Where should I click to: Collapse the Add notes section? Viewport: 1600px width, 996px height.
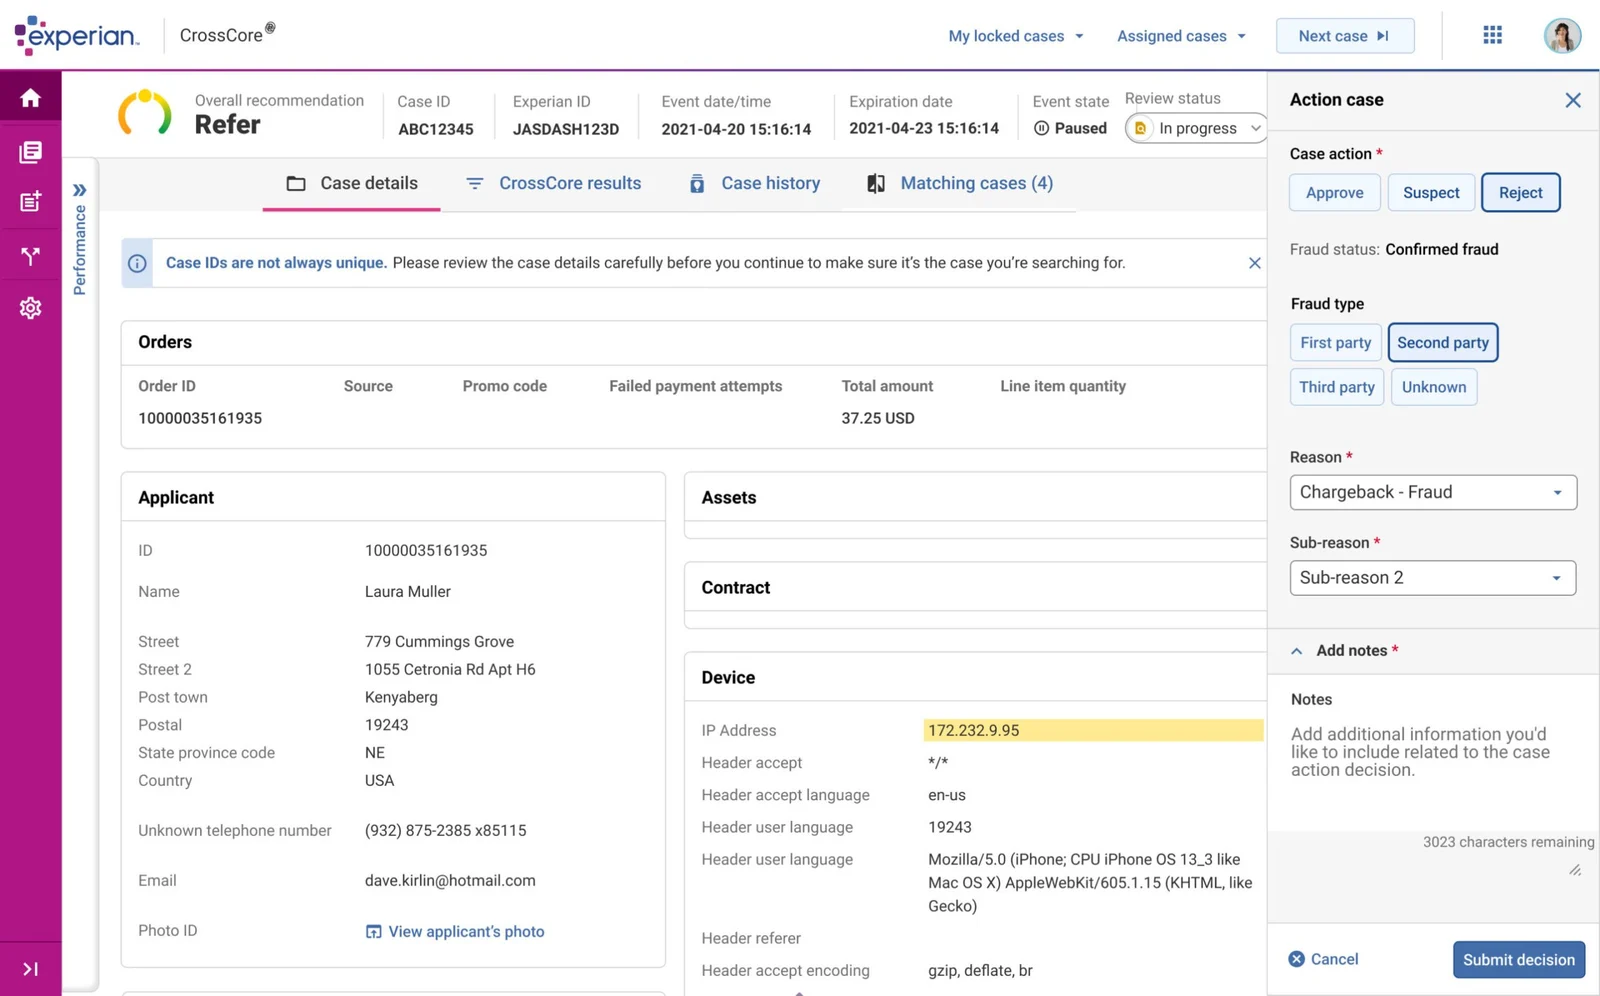[1296, 651]
